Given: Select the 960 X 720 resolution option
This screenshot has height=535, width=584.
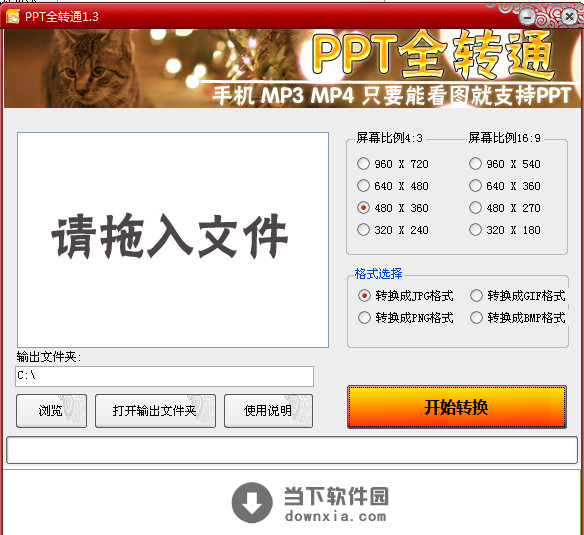Looking at the screenshot, I should 393,164.
